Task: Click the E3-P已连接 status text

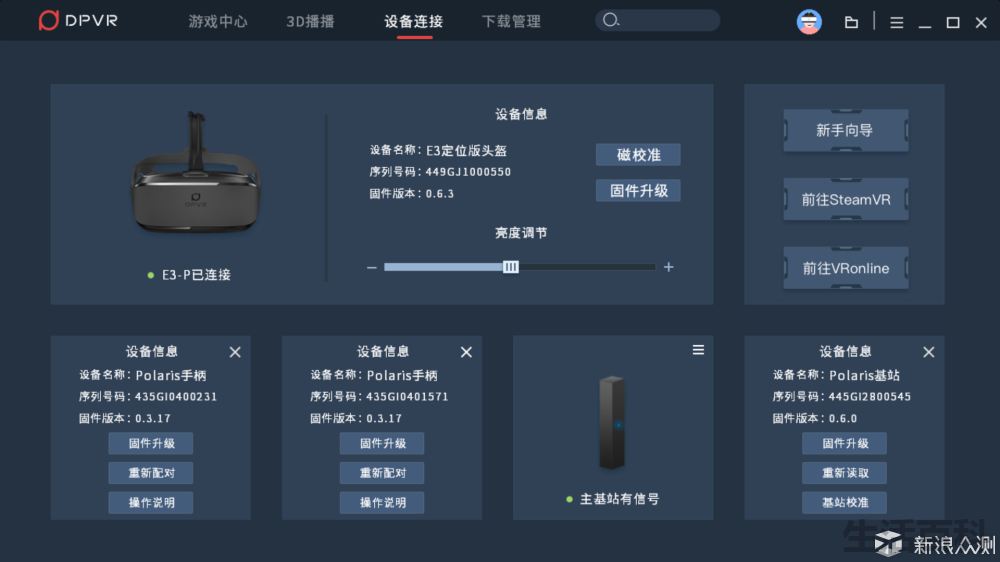Action: coord(196,275)
